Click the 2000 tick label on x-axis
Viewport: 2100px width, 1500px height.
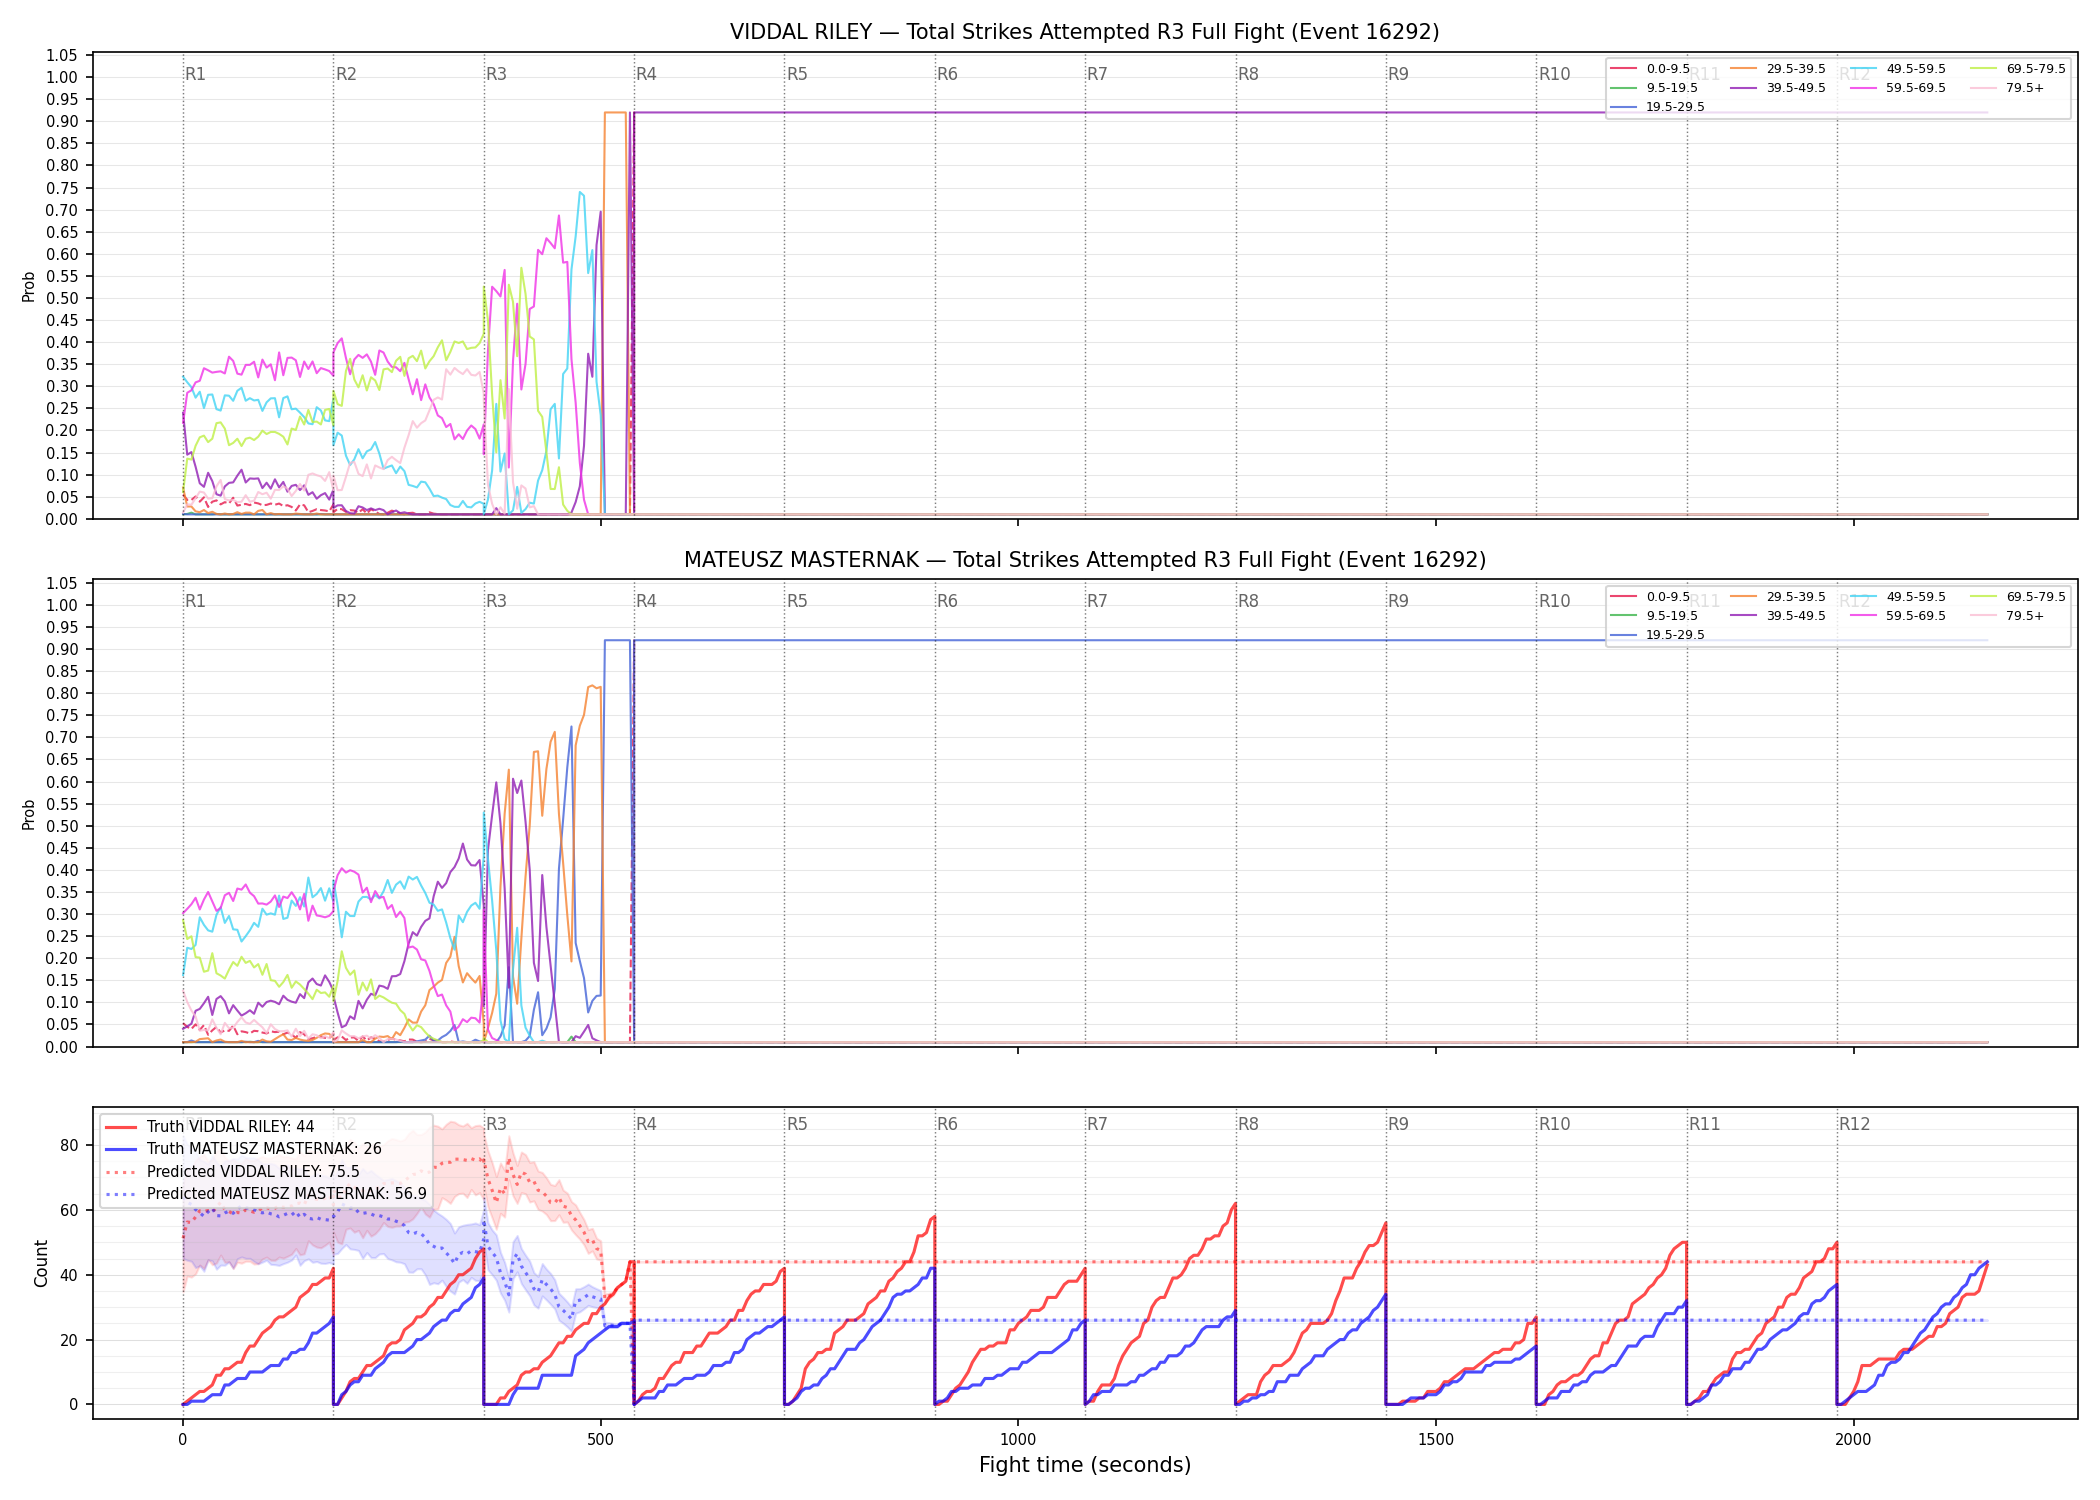tap(1853, 1439)
